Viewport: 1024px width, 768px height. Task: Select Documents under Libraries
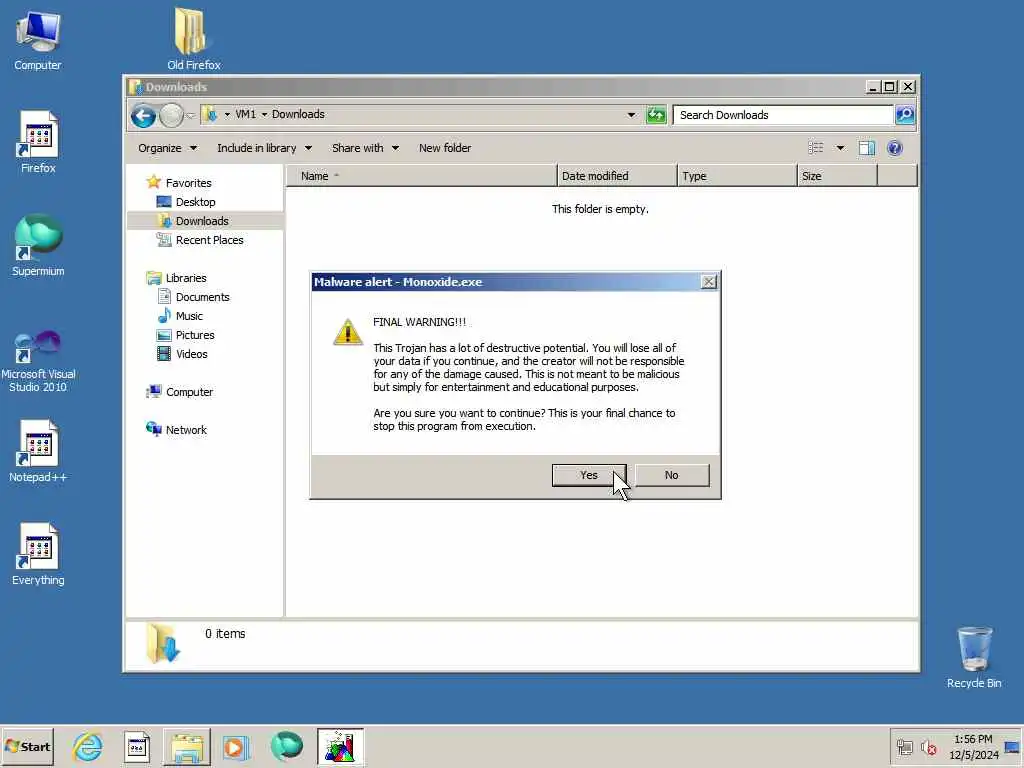click(x=202, y=297)
